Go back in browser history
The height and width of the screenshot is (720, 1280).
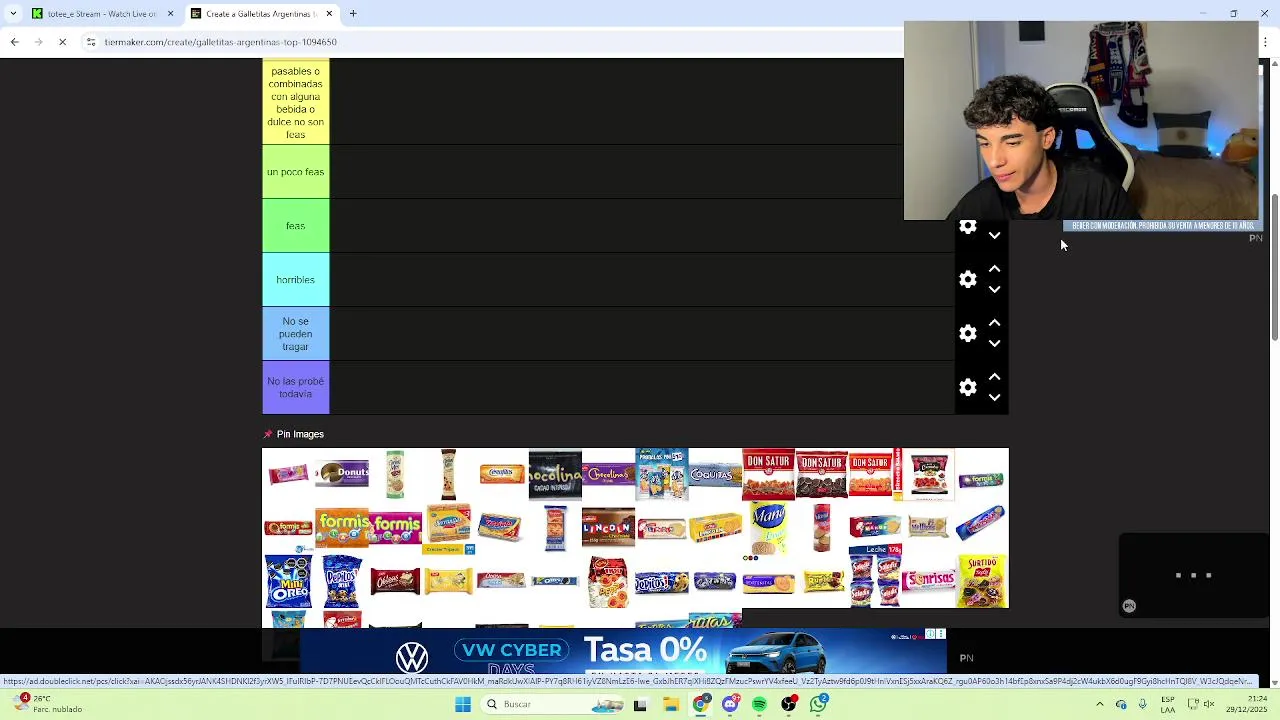[14, 42]
